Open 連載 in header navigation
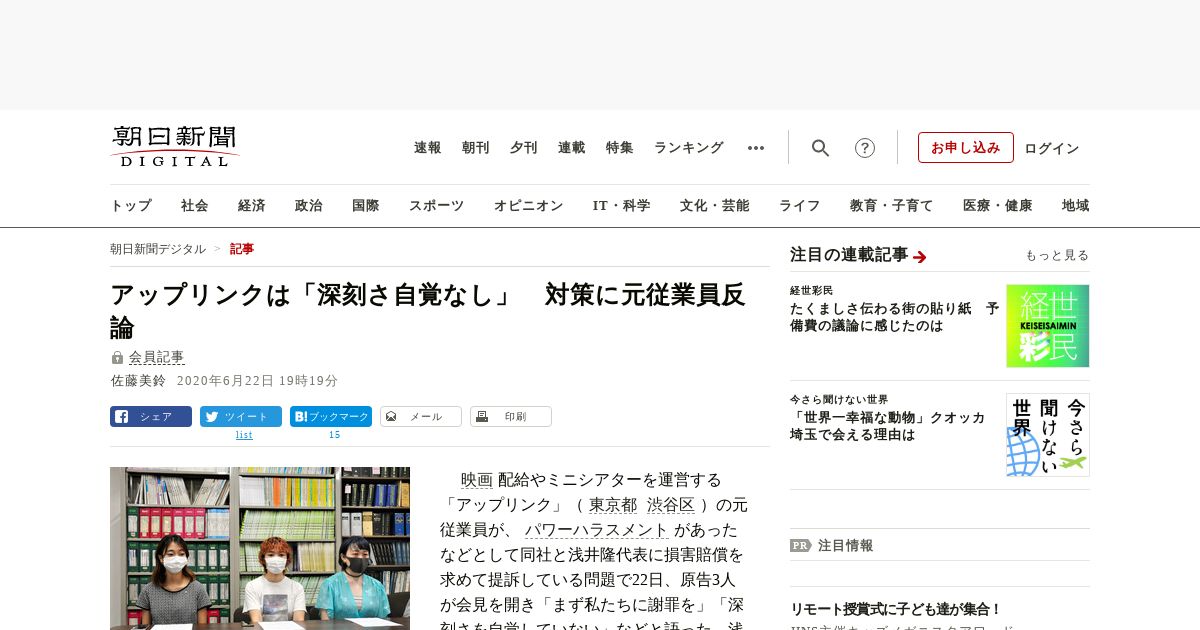This screenshot has width=1200, height=630. pyautogui.click(x=572, y=148)
